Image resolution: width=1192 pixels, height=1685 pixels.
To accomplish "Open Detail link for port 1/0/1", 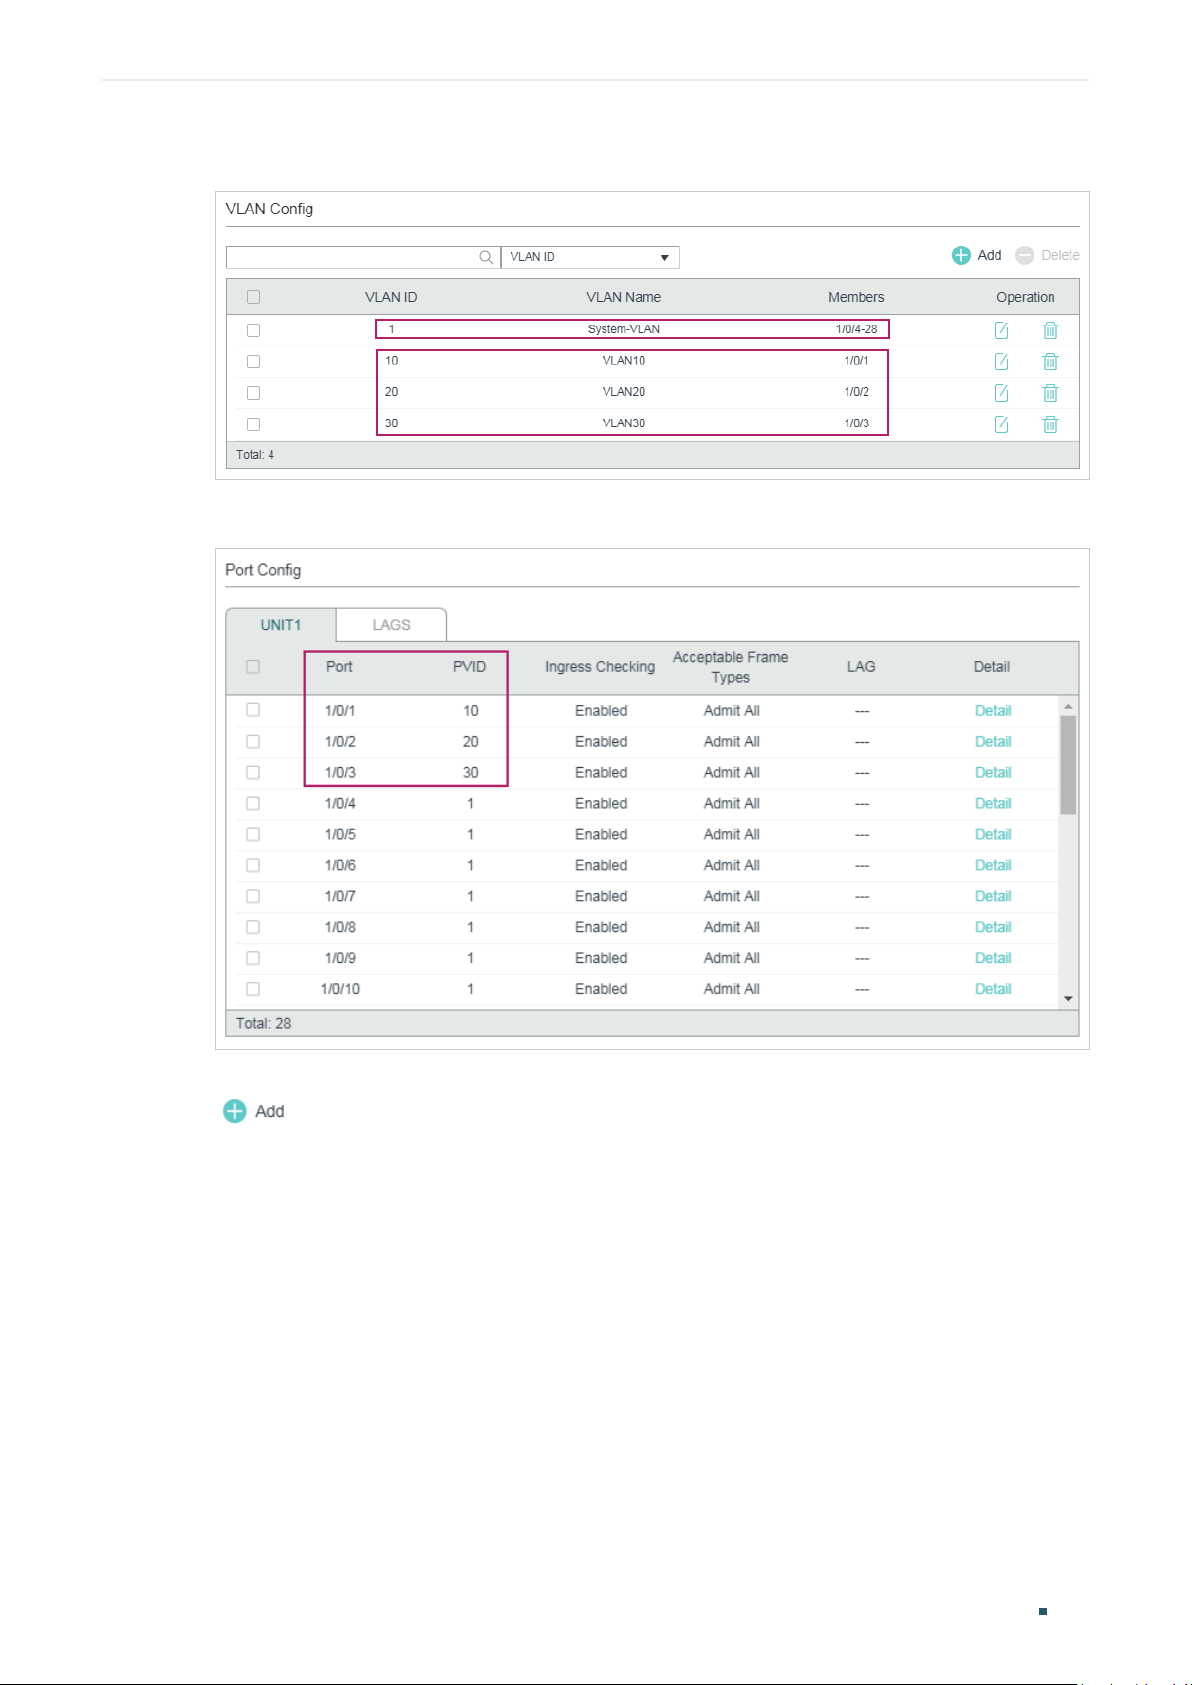I will [x=993, y=711].
